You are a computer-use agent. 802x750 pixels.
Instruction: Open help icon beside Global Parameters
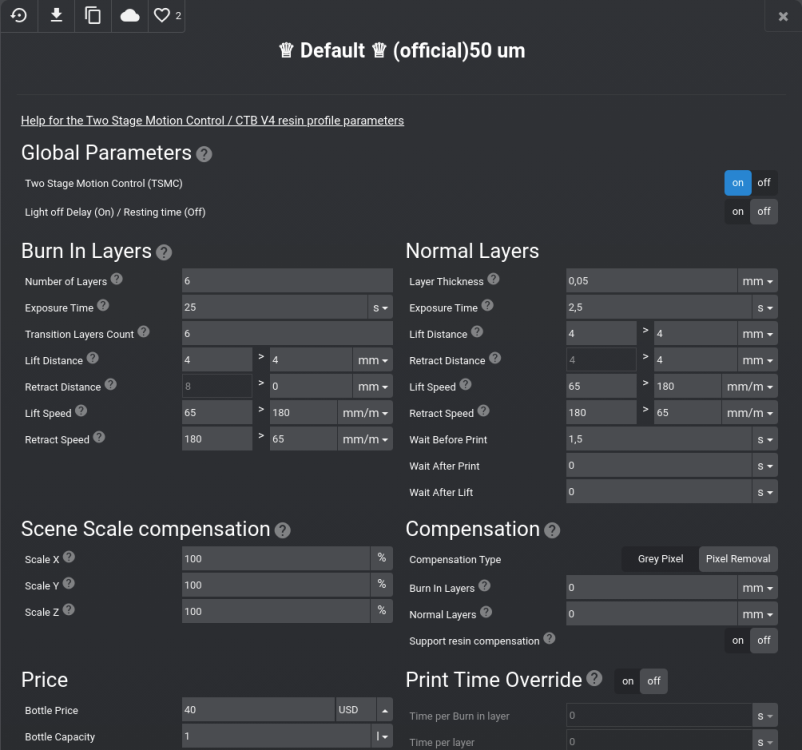click(x=204, y=155)
